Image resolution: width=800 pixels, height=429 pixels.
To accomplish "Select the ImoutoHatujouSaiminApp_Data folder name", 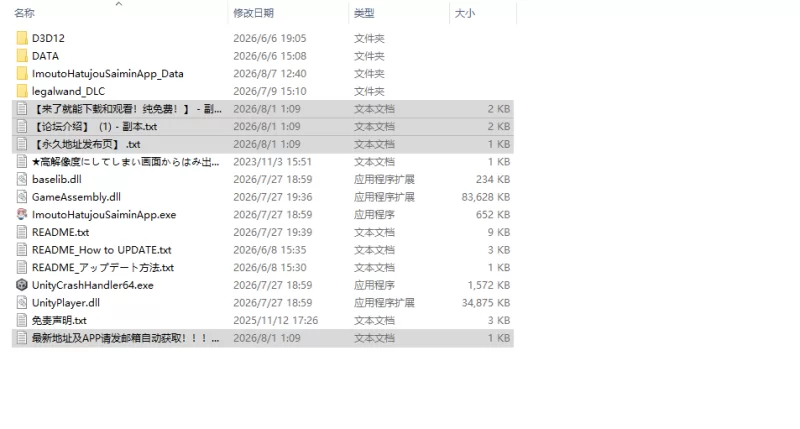I will click(108, 73).
